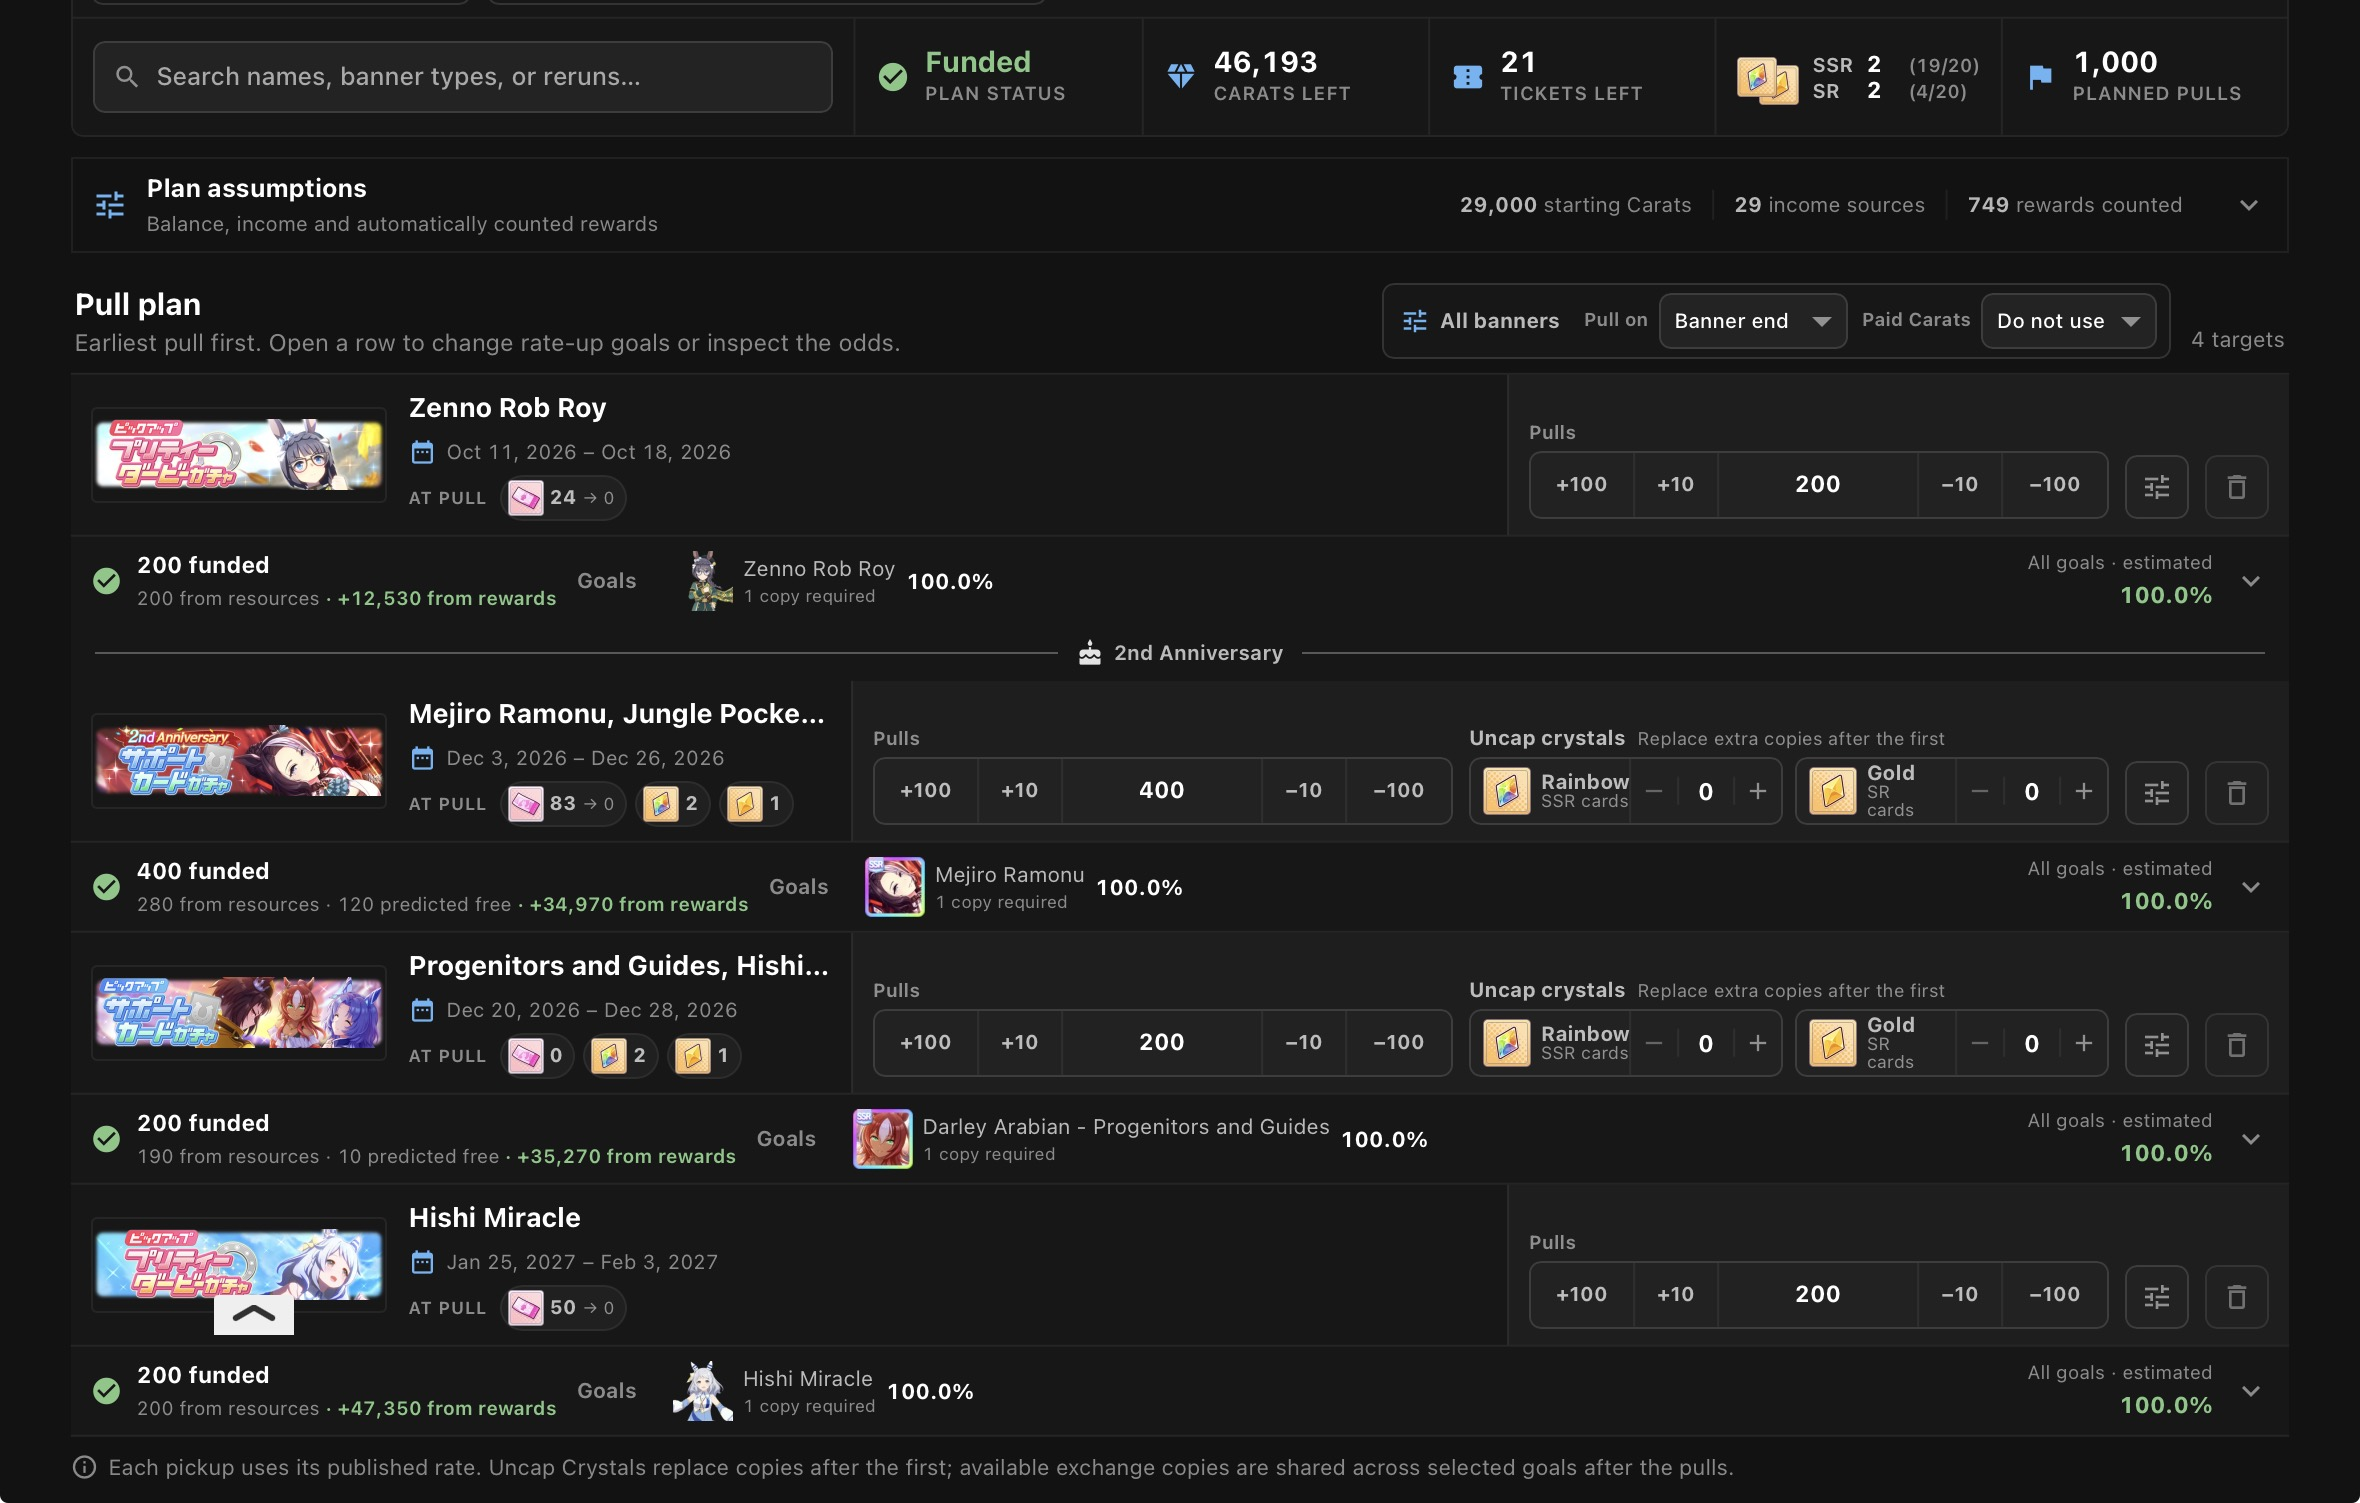Click the tickets left icon
Viewport: 2360px width, 1503px height.
point(1467,76)
